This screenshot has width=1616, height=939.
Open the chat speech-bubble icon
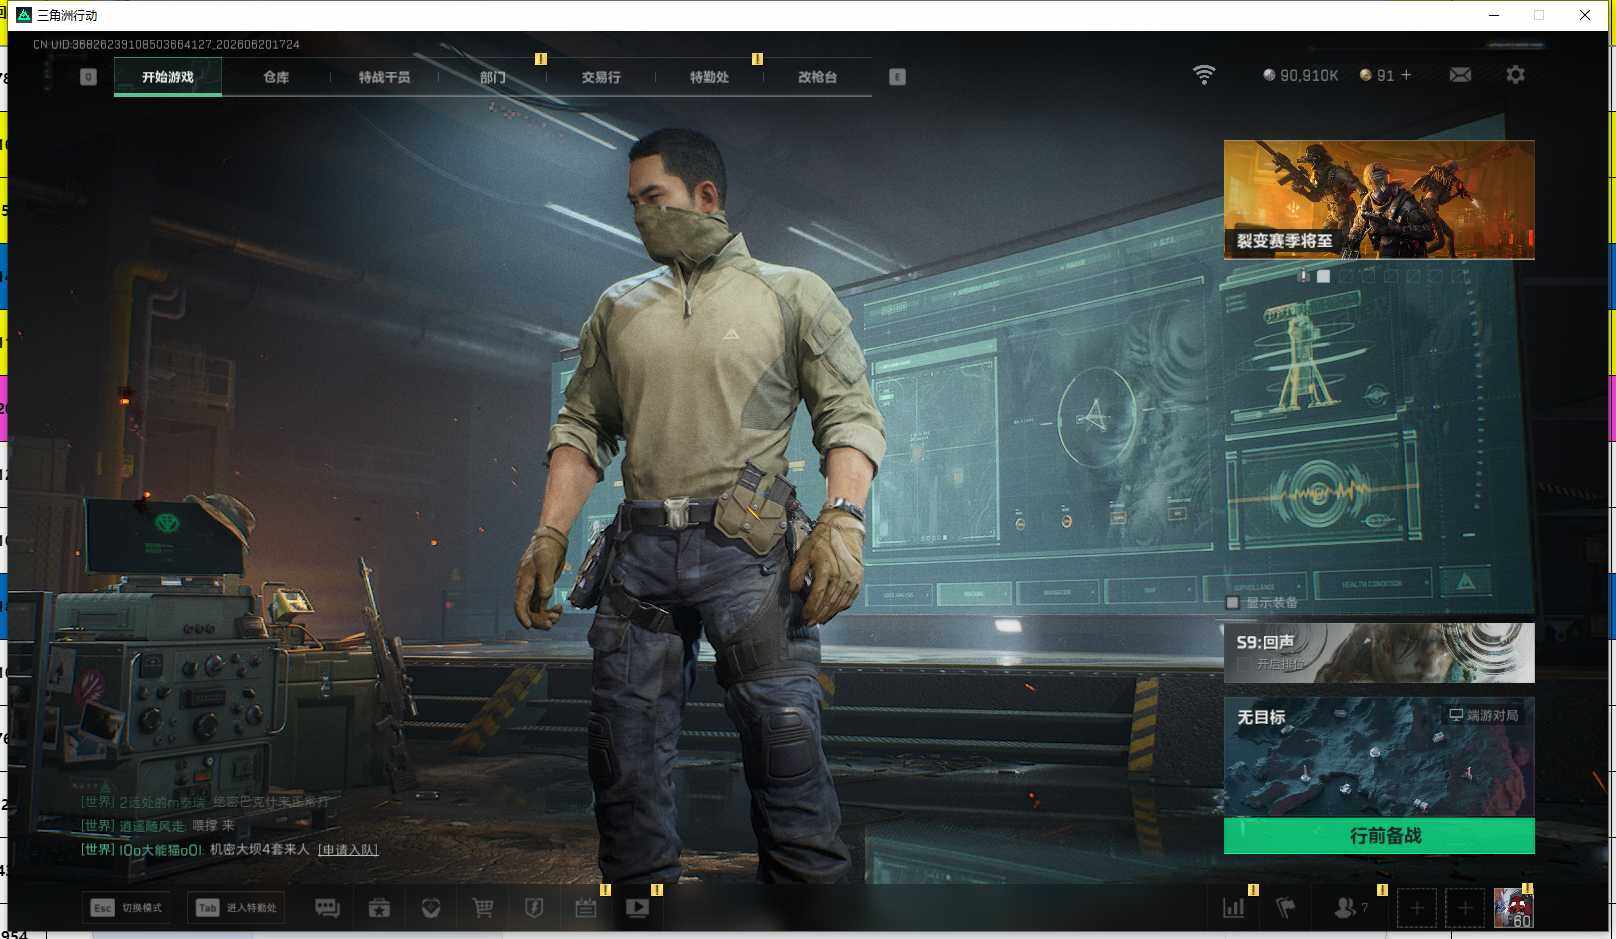point(327,908)
